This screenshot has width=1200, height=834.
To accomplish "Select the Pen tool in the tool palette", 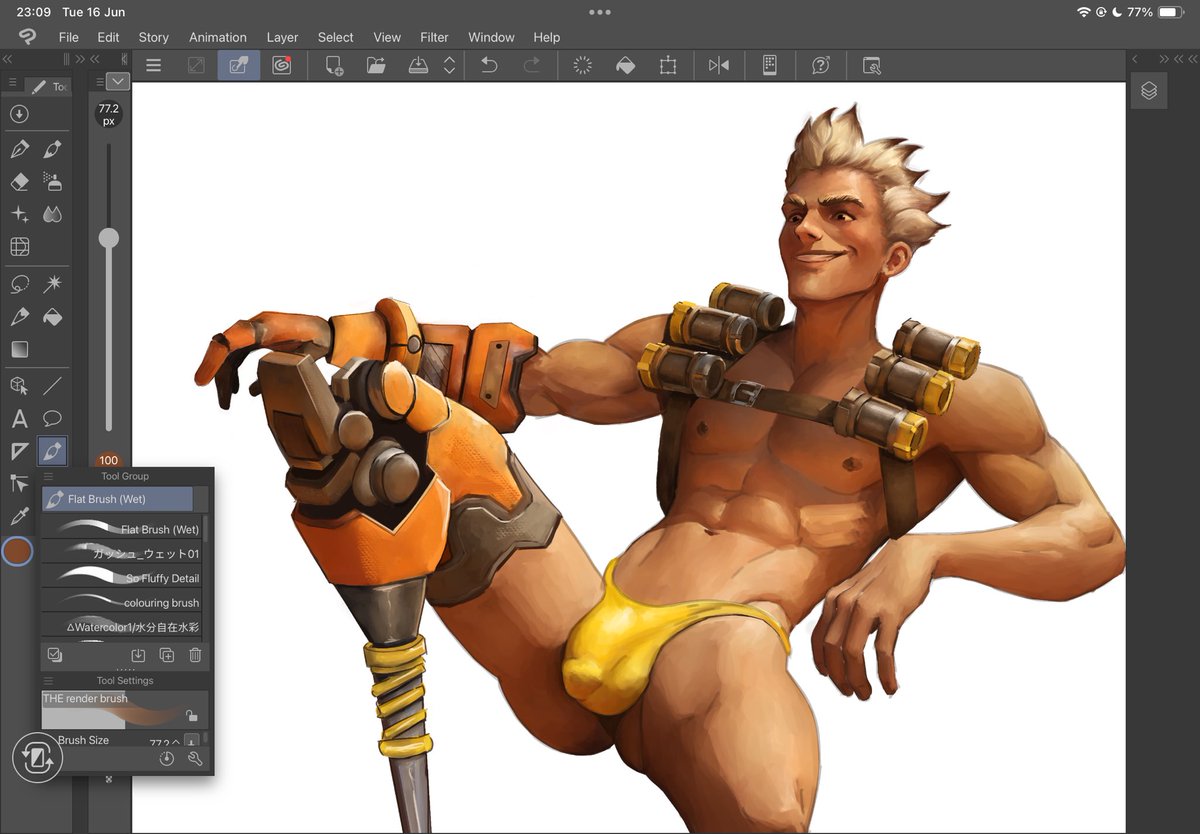I will (x=19, y=149).
